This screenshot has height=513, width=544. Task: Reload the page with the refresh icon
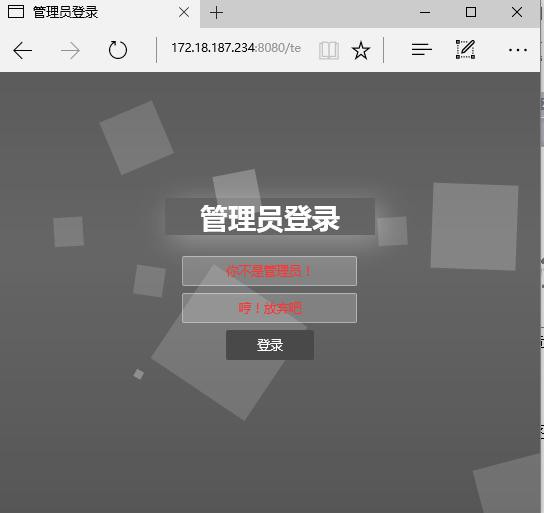point(118,50)
